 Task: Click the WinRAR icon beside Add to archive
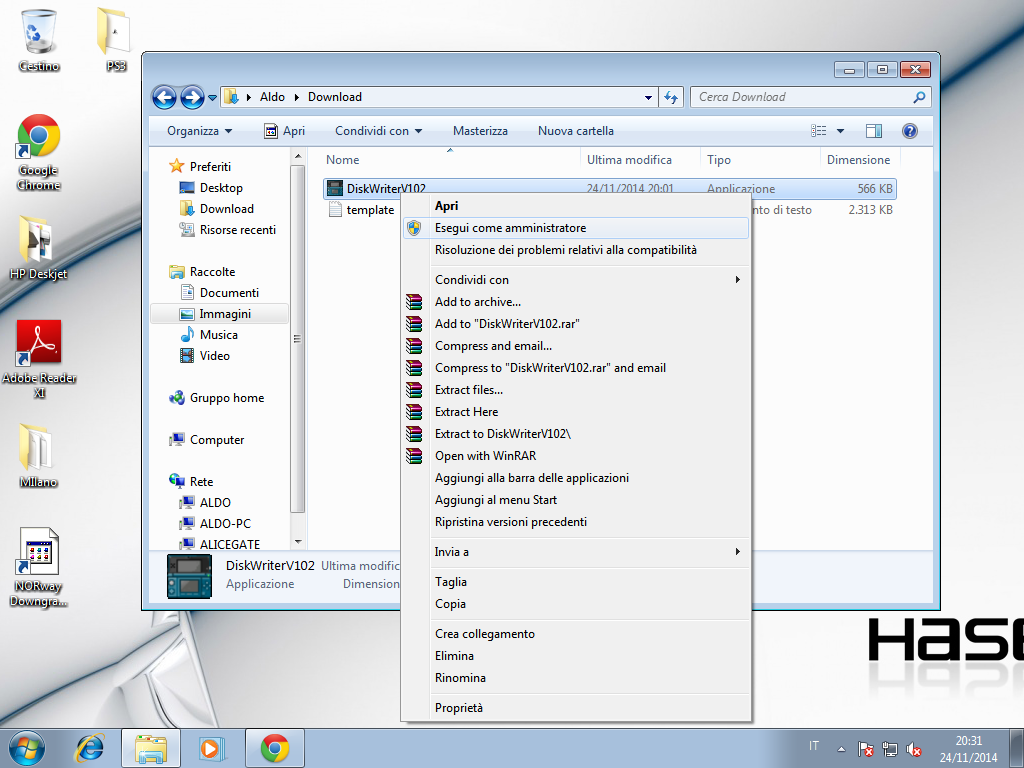(x=414, y=302)
